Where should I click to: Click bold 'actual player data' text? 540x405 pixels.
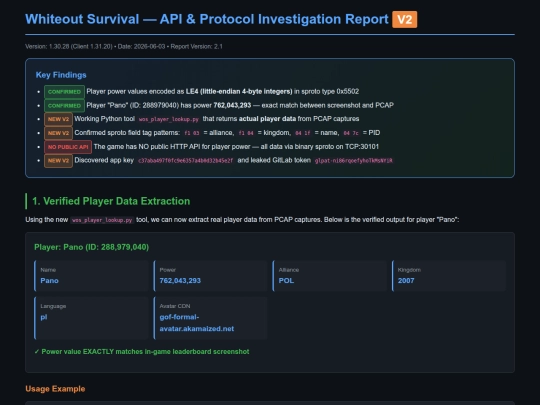tap(267, 119)
